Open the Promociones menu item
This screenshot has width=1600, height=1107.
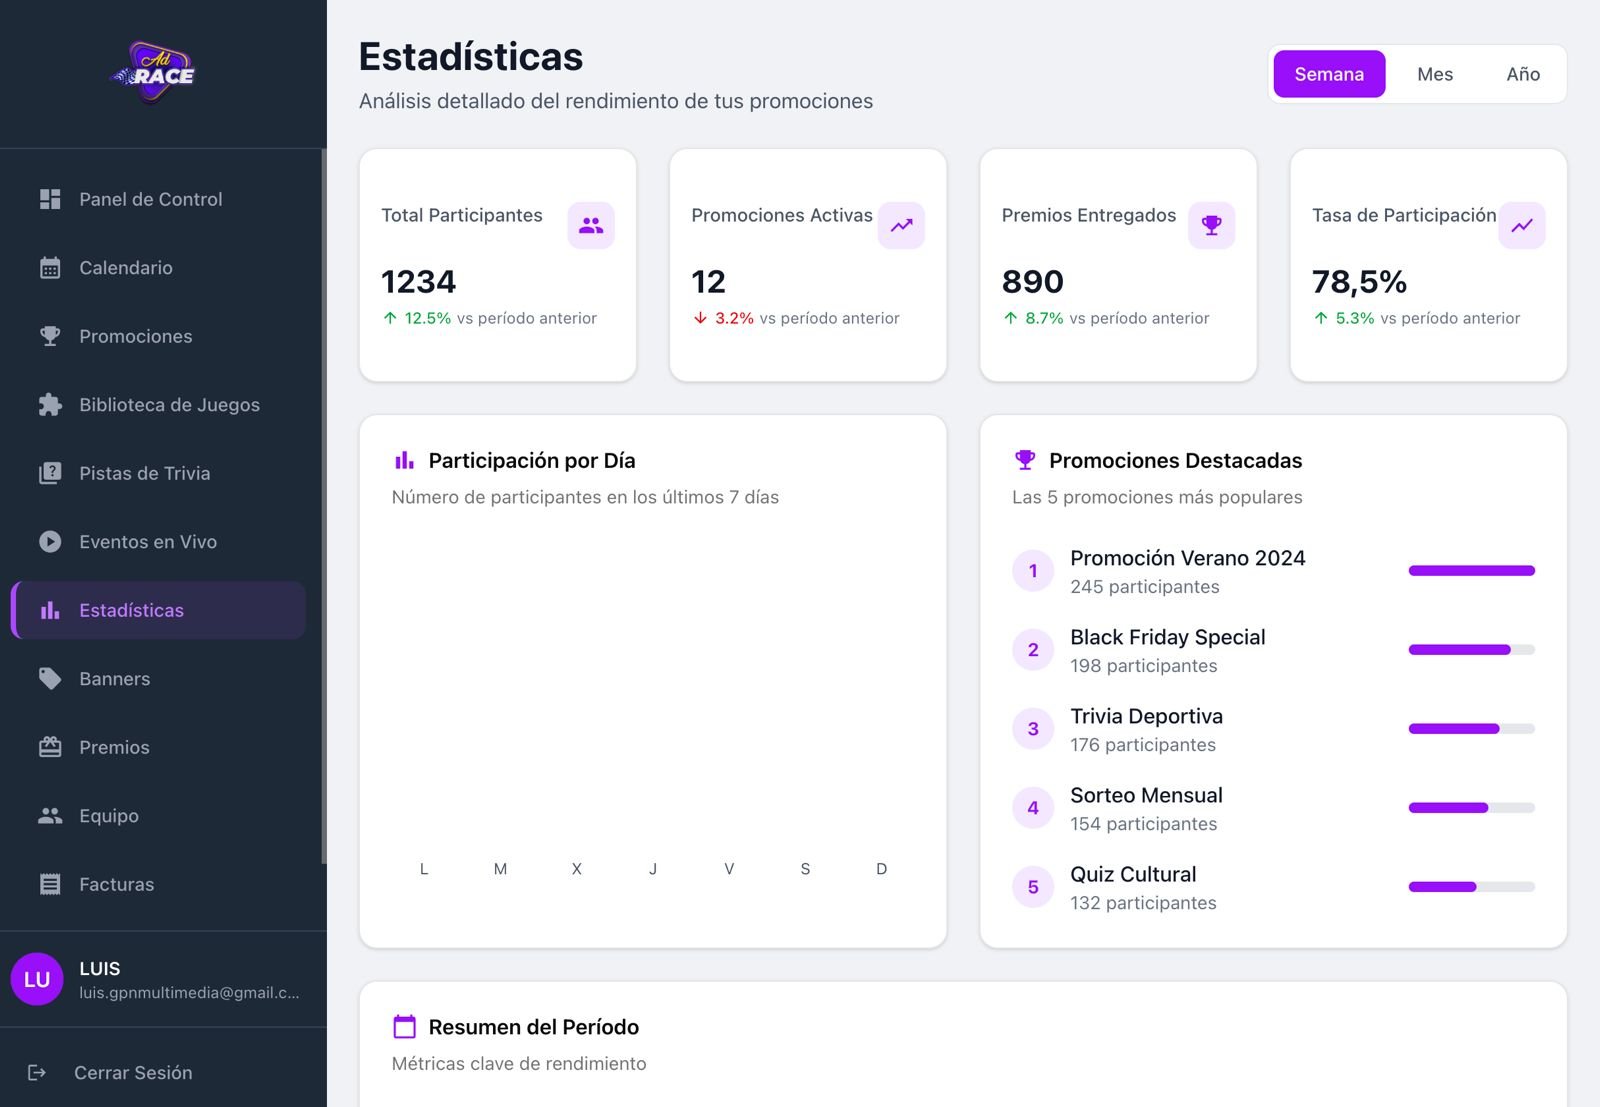point(136,337)
